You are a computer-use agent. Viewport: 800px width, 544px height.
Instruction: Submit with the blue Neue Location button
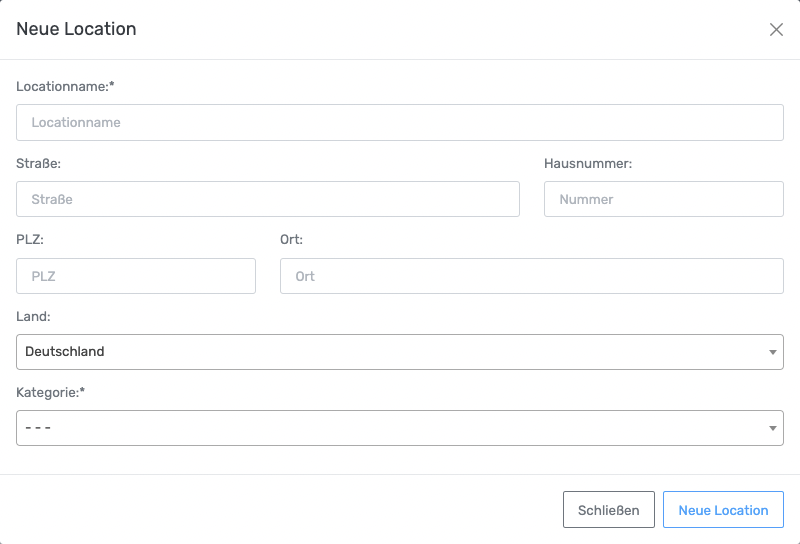(723, 510)
